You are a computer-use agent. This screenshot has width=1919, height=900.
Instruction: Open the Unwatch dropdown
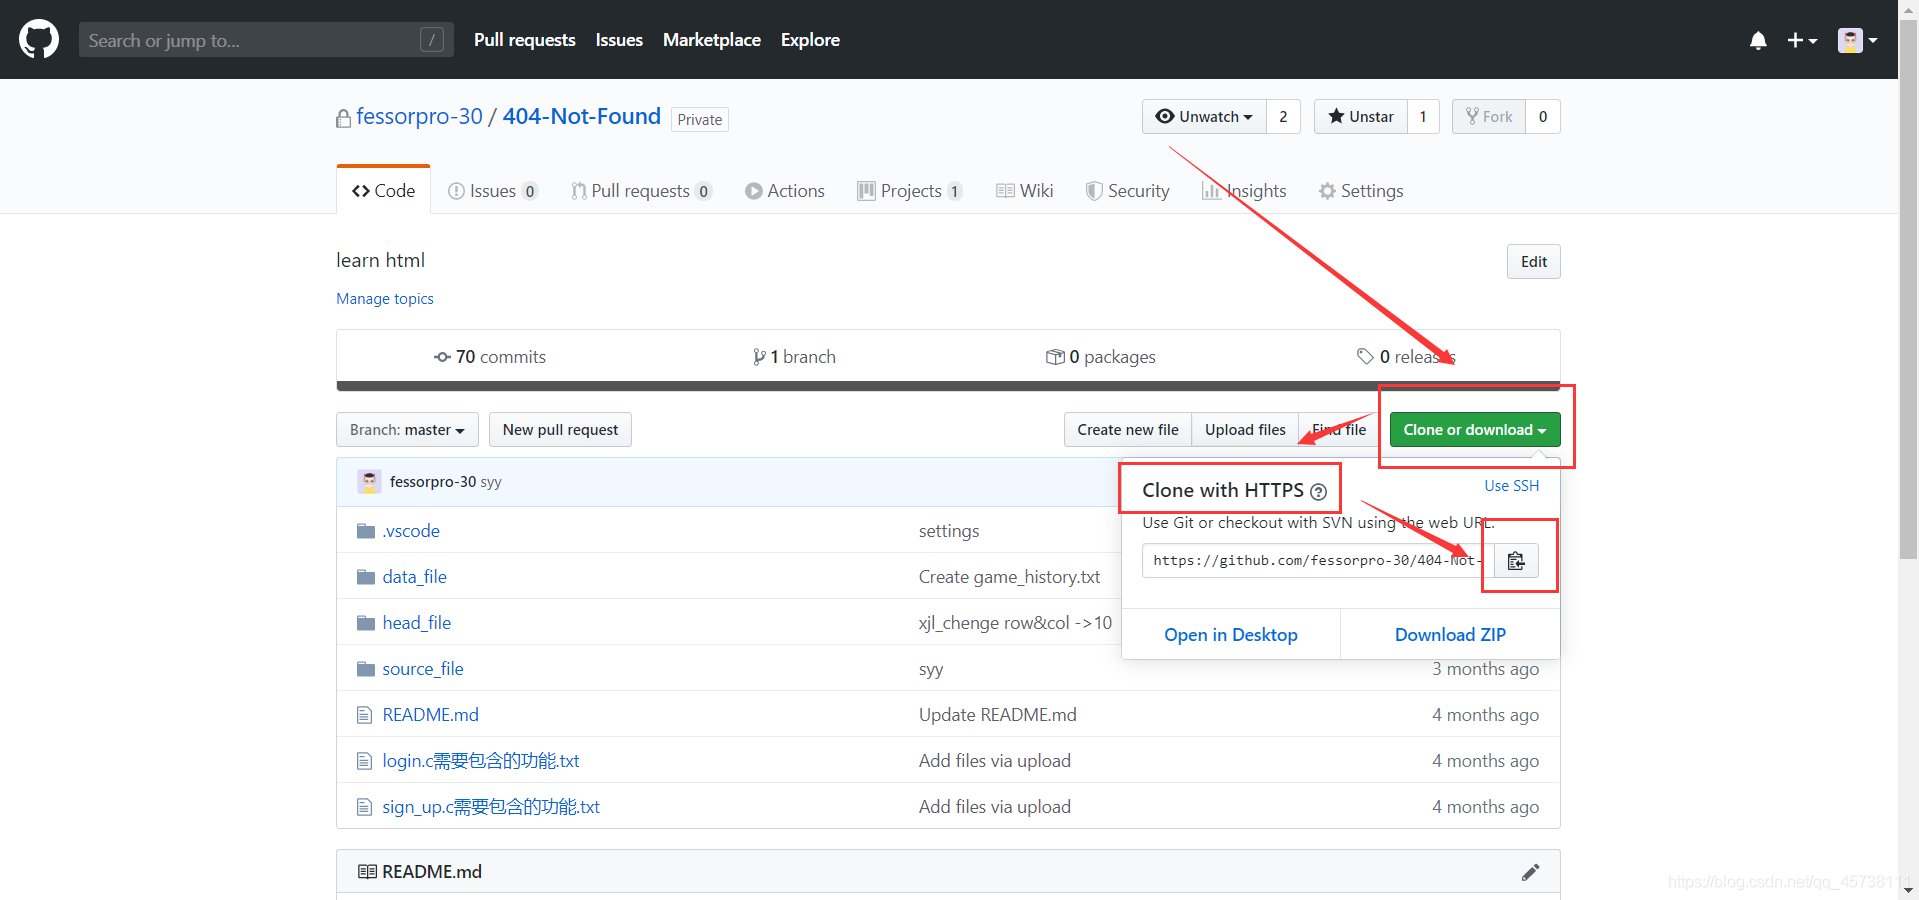coord(1204,117)
